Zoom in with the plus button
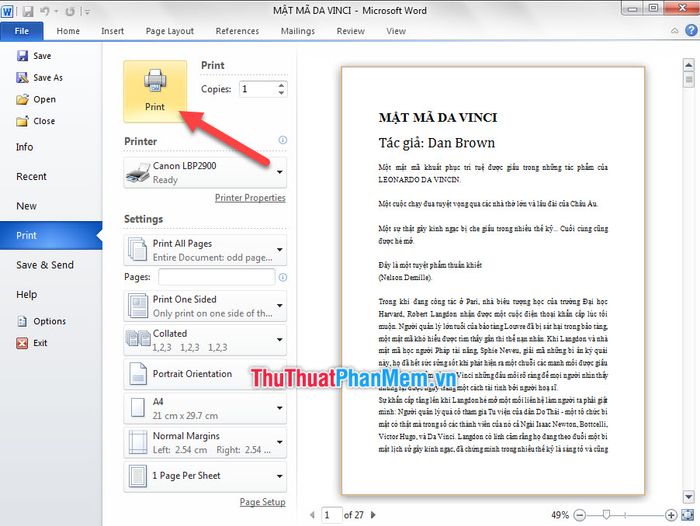 [x=671, y=515]
